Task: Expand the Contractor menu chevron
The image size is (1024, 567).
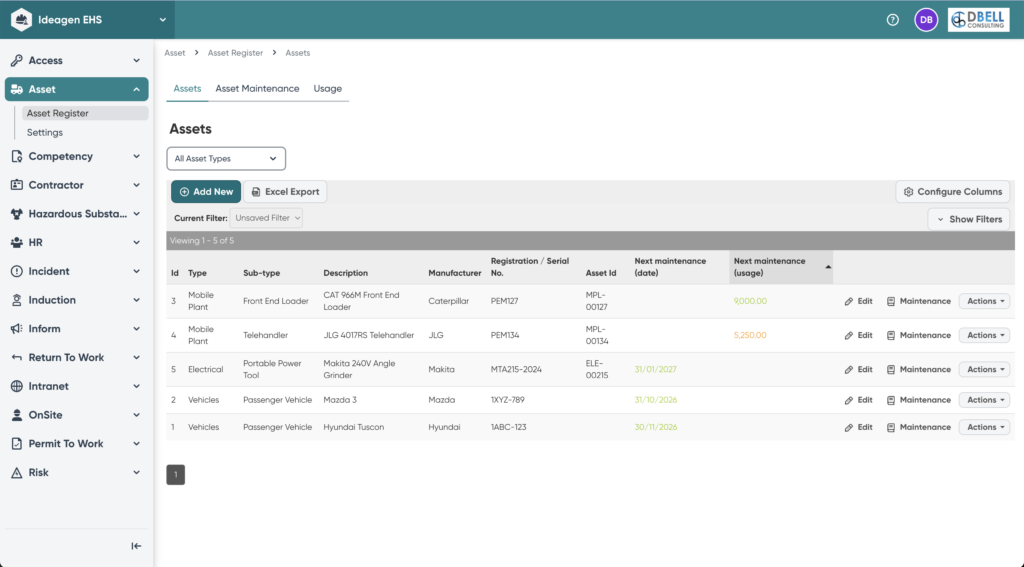Action: coord(136,185)
